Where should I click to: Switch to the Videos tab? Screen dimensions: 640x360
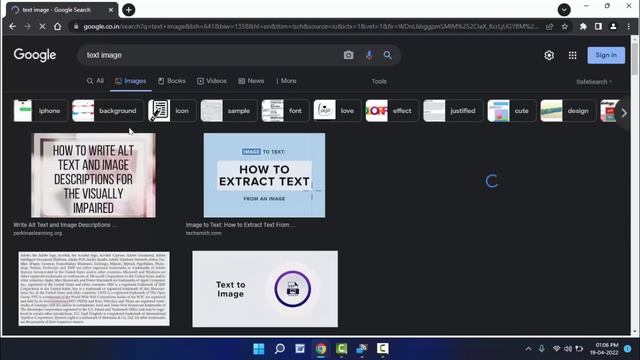tap(211, 81)
